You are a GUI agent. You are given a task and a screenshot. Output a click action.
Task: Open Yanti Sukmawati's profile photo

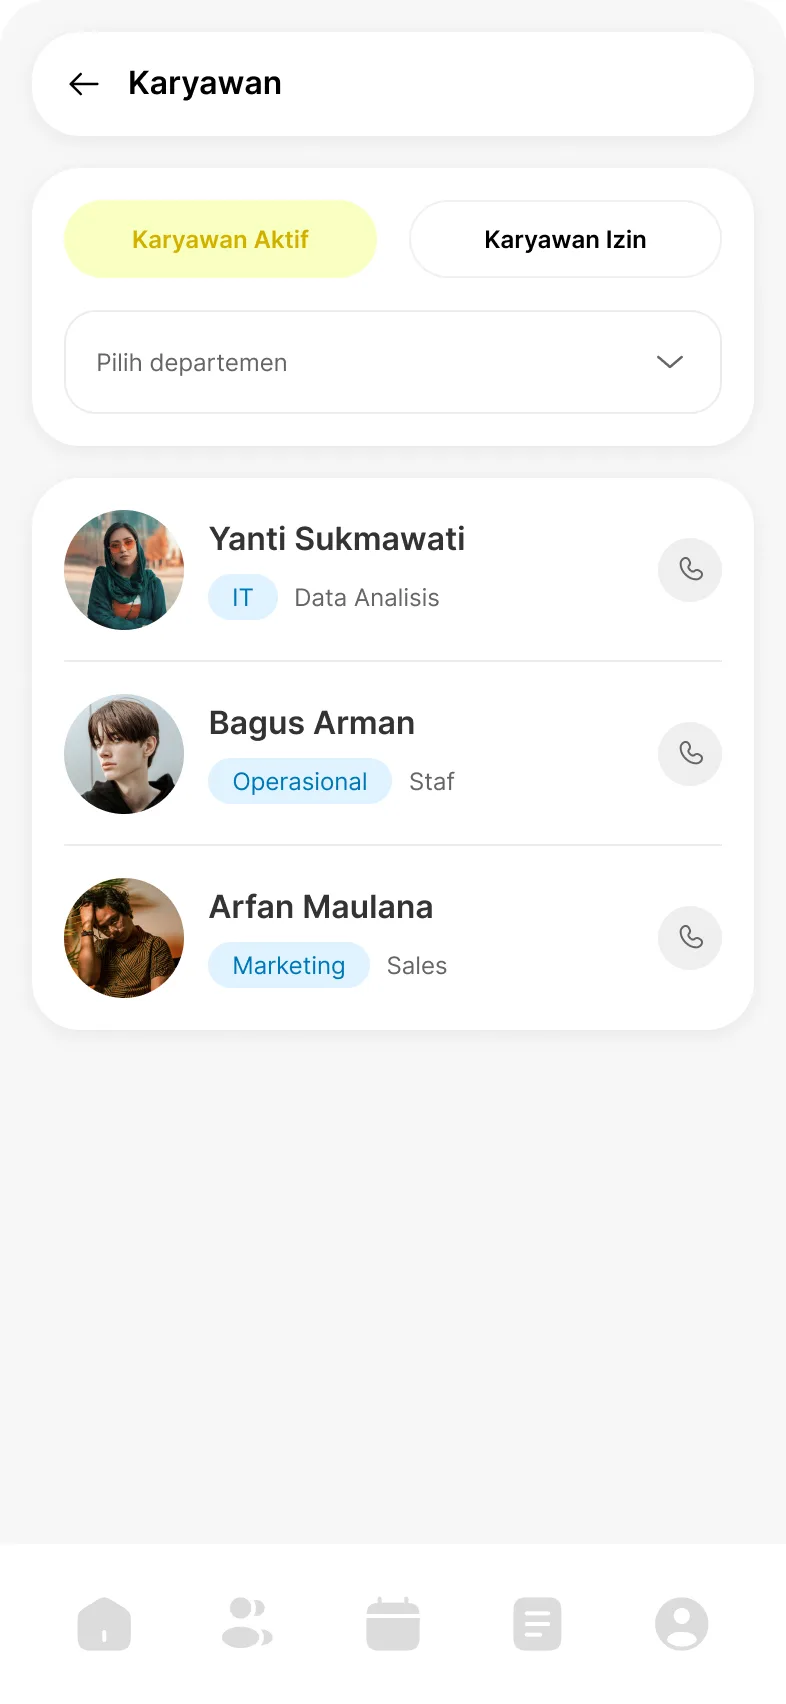[124, 570]
